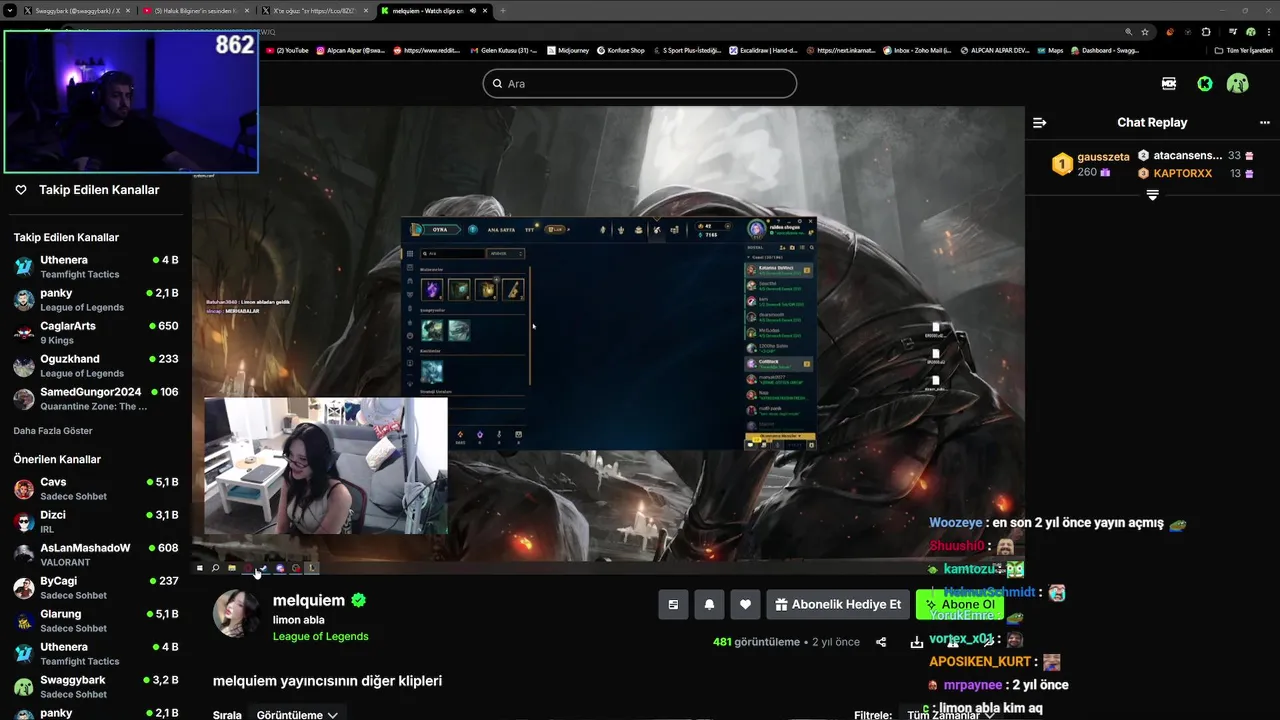This screenshot has height=720, width=1280.
Task: Click the zoom magnifier in address bar
Action: click(1128, 31)
